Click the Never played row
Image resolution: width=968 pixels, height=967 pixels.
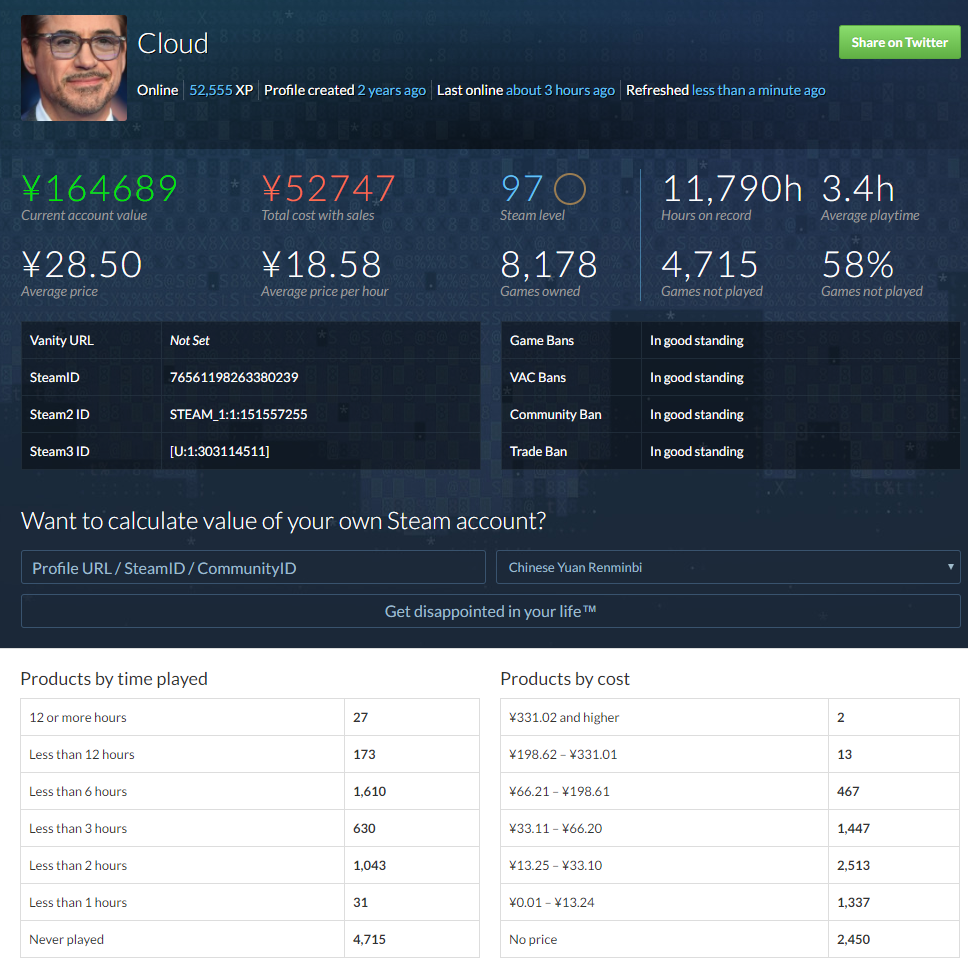click(x=250, y=939)
